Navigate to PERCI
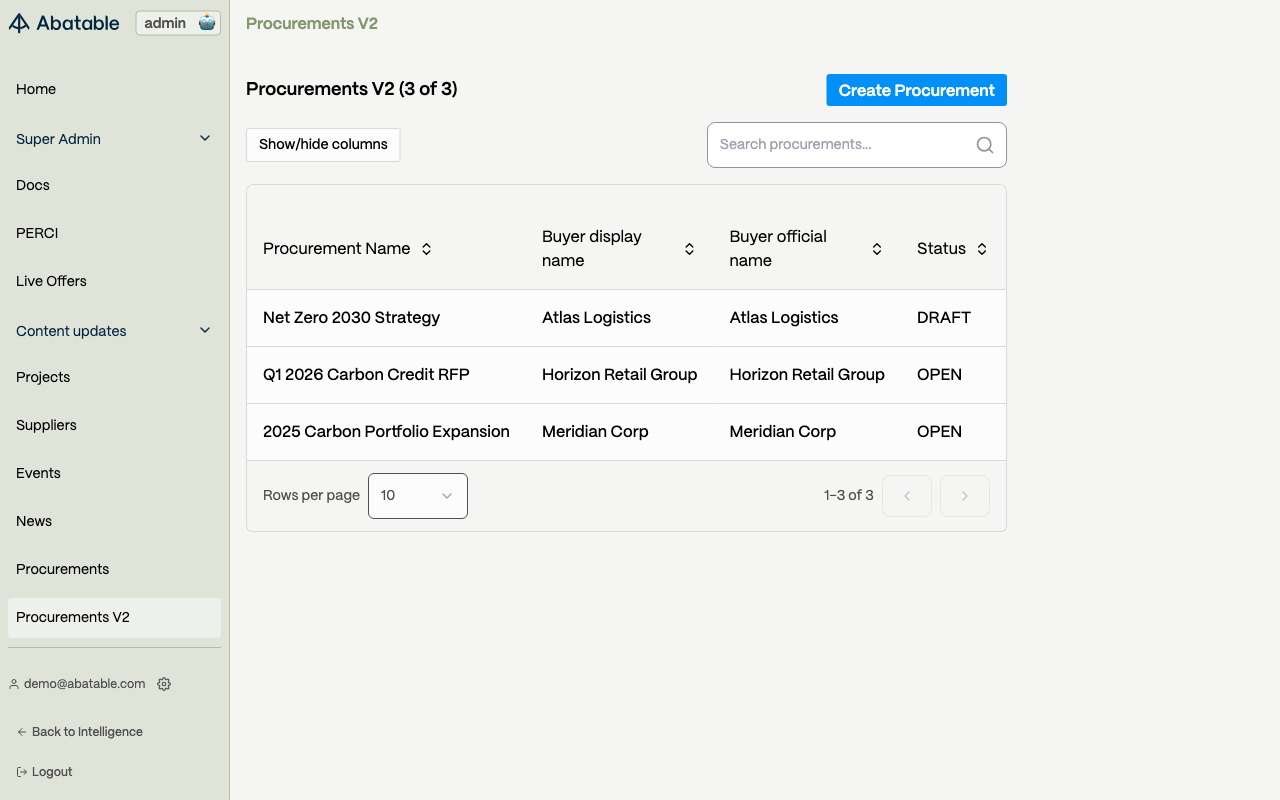 [x=114, y=233]
